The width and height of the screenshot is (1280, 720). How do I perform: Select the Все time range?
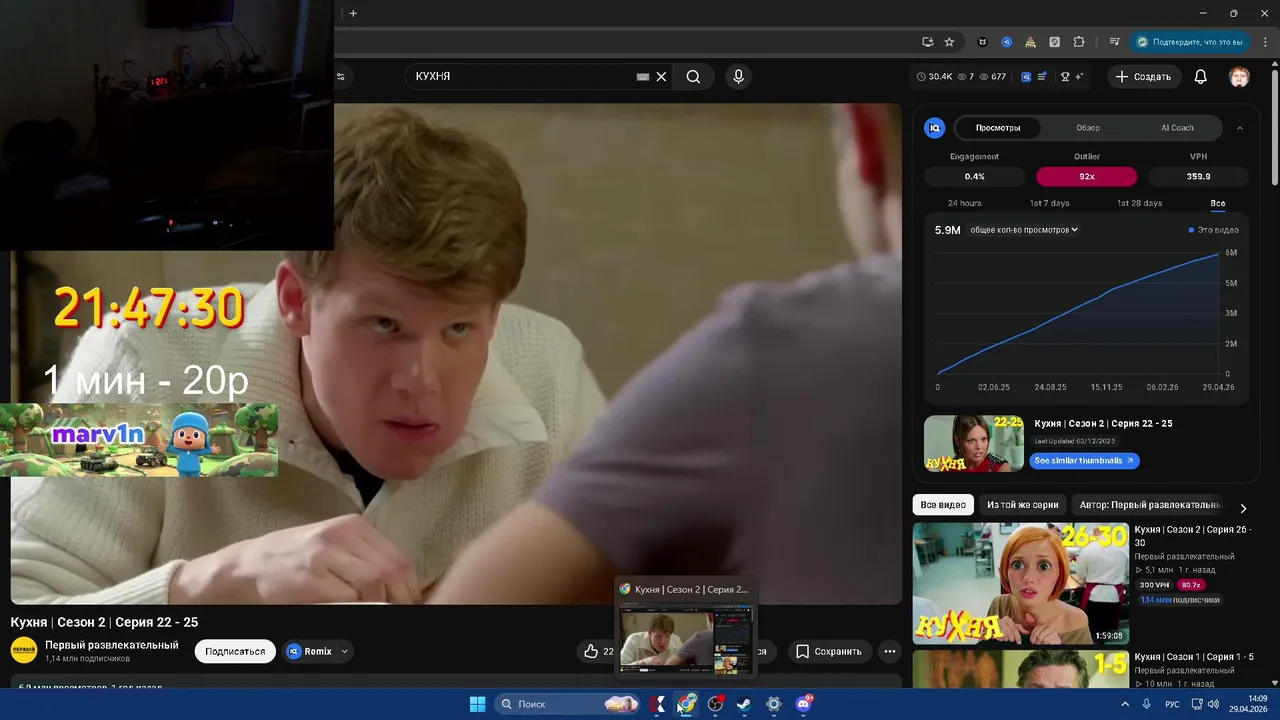point(1217,203)
